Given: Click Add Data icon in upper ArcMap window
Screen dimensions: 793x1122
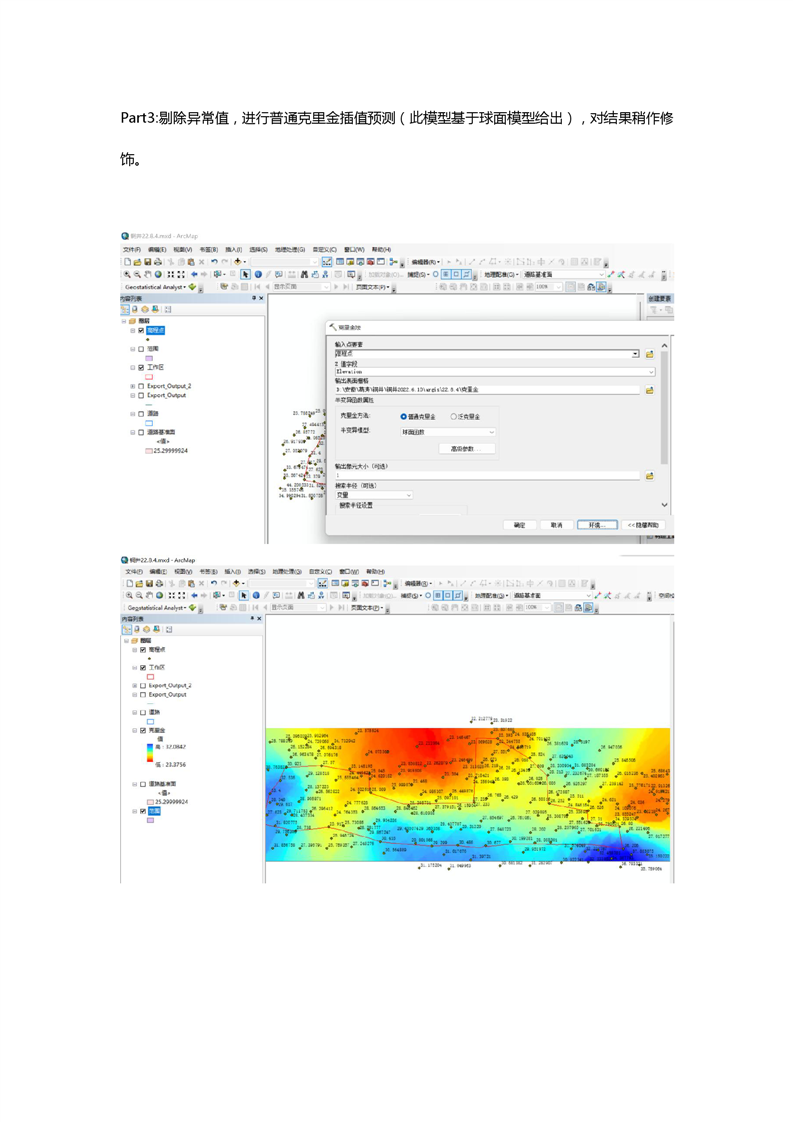Looking at the screenshot, I should (237, 262).
